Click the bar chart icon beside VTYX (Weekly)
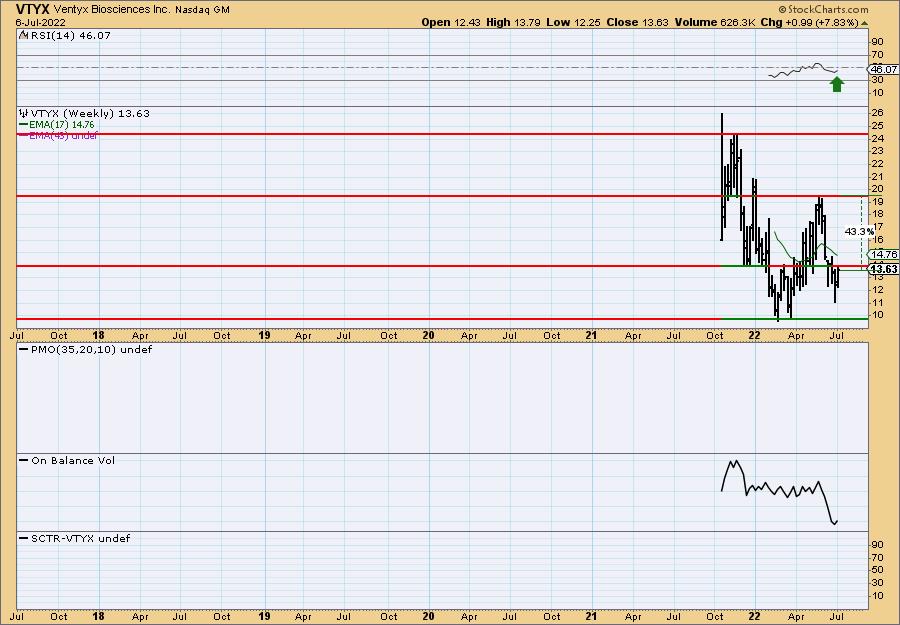900x625 pixels. pyautogui.click(x=24, y=113)
